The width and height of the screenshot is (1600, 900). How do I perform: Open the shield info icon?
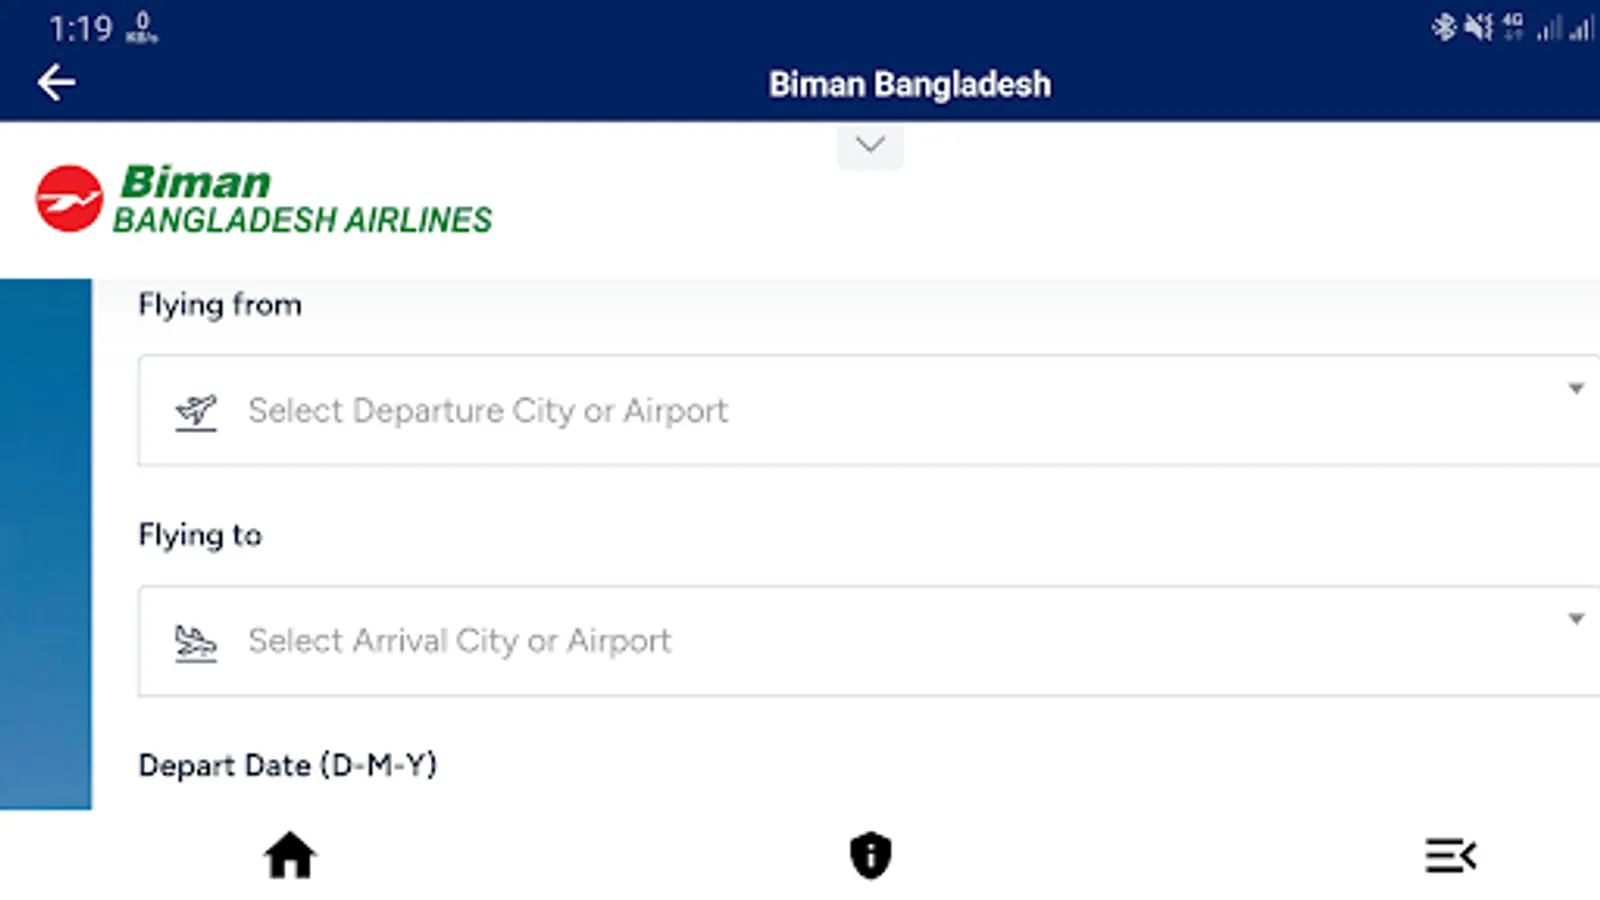click(870, 856)
